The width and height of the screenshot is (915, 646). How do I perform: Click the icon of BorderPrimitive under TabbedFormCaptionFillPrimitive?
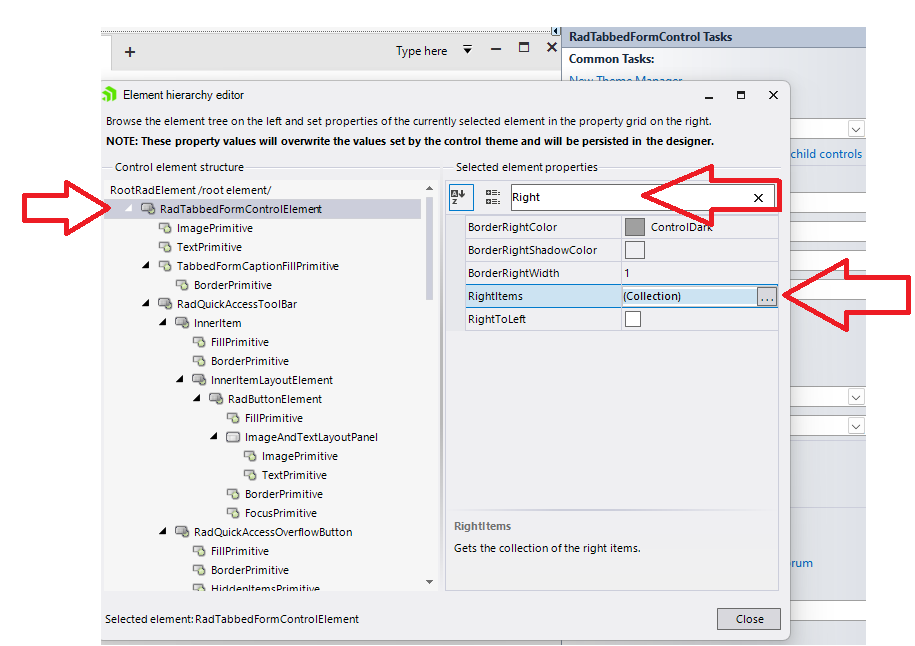[x=182, y=285]
